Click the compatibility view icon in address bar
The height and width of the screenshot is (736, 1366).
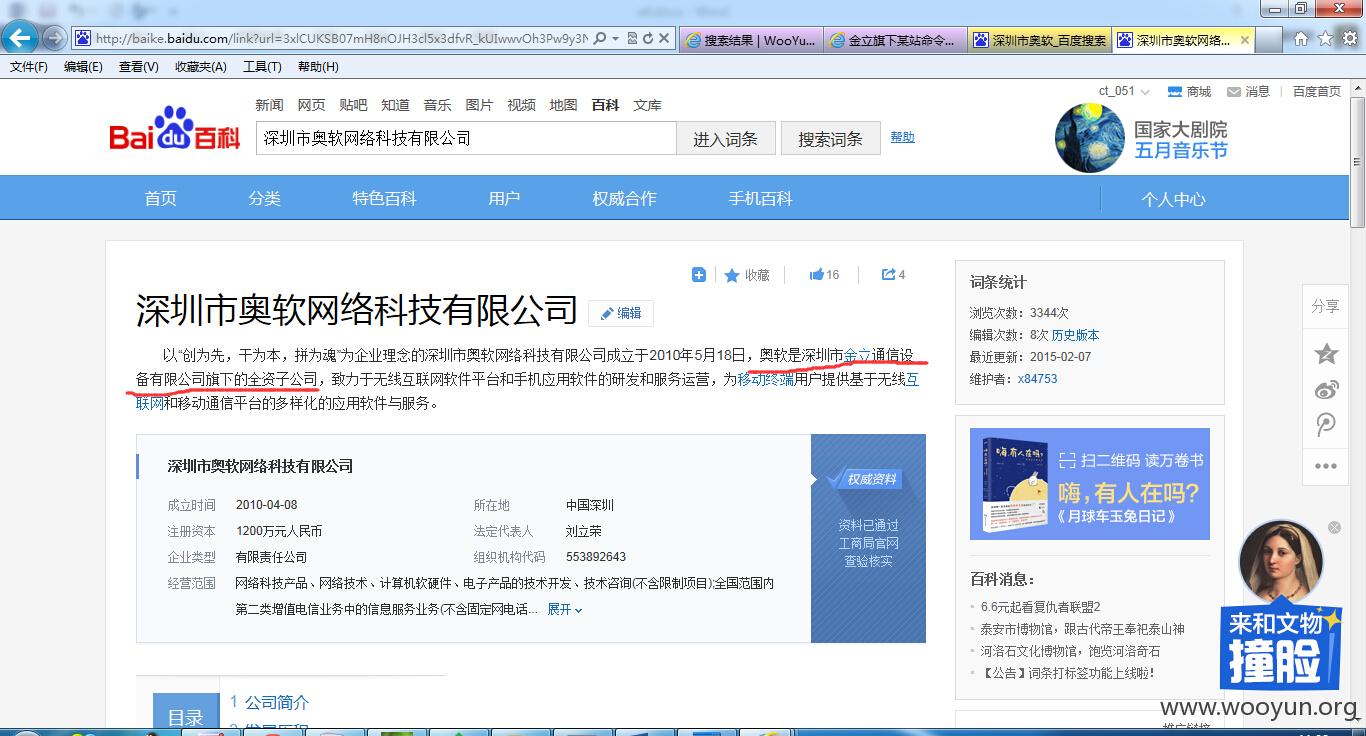point(631,39)
